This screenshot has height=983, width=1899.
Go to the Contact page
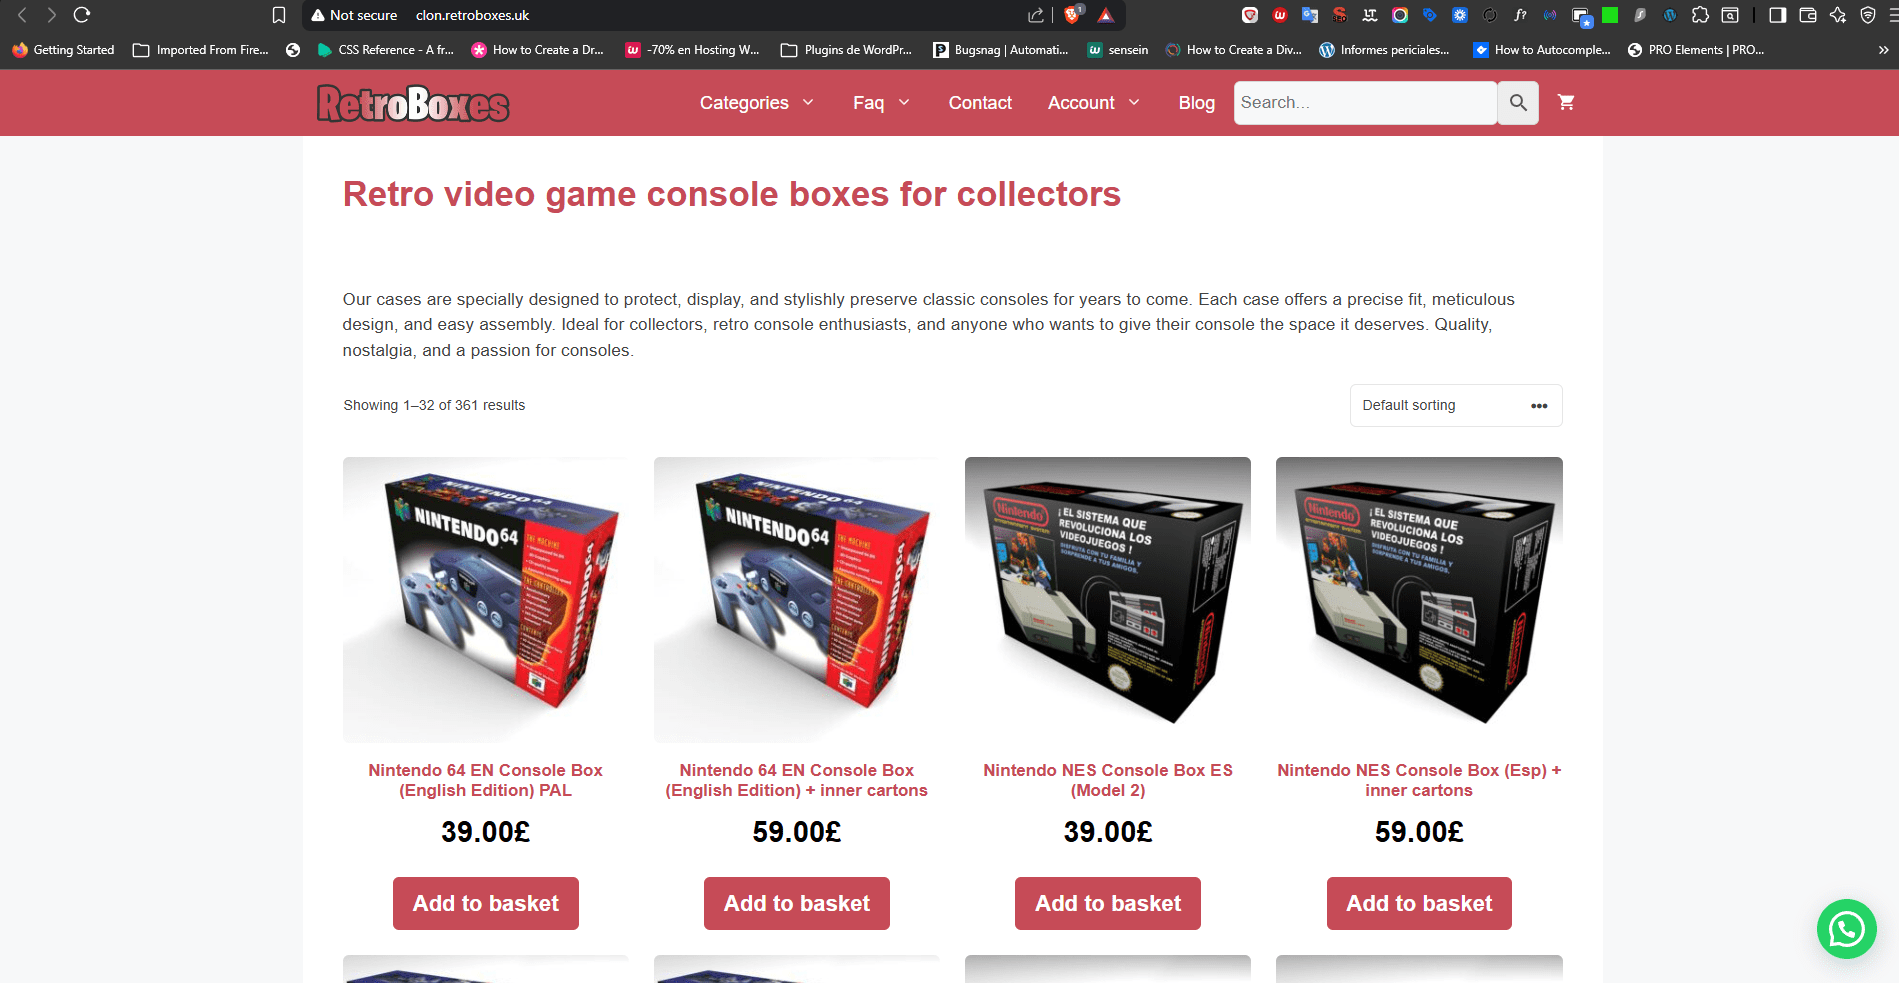point(980,103)
